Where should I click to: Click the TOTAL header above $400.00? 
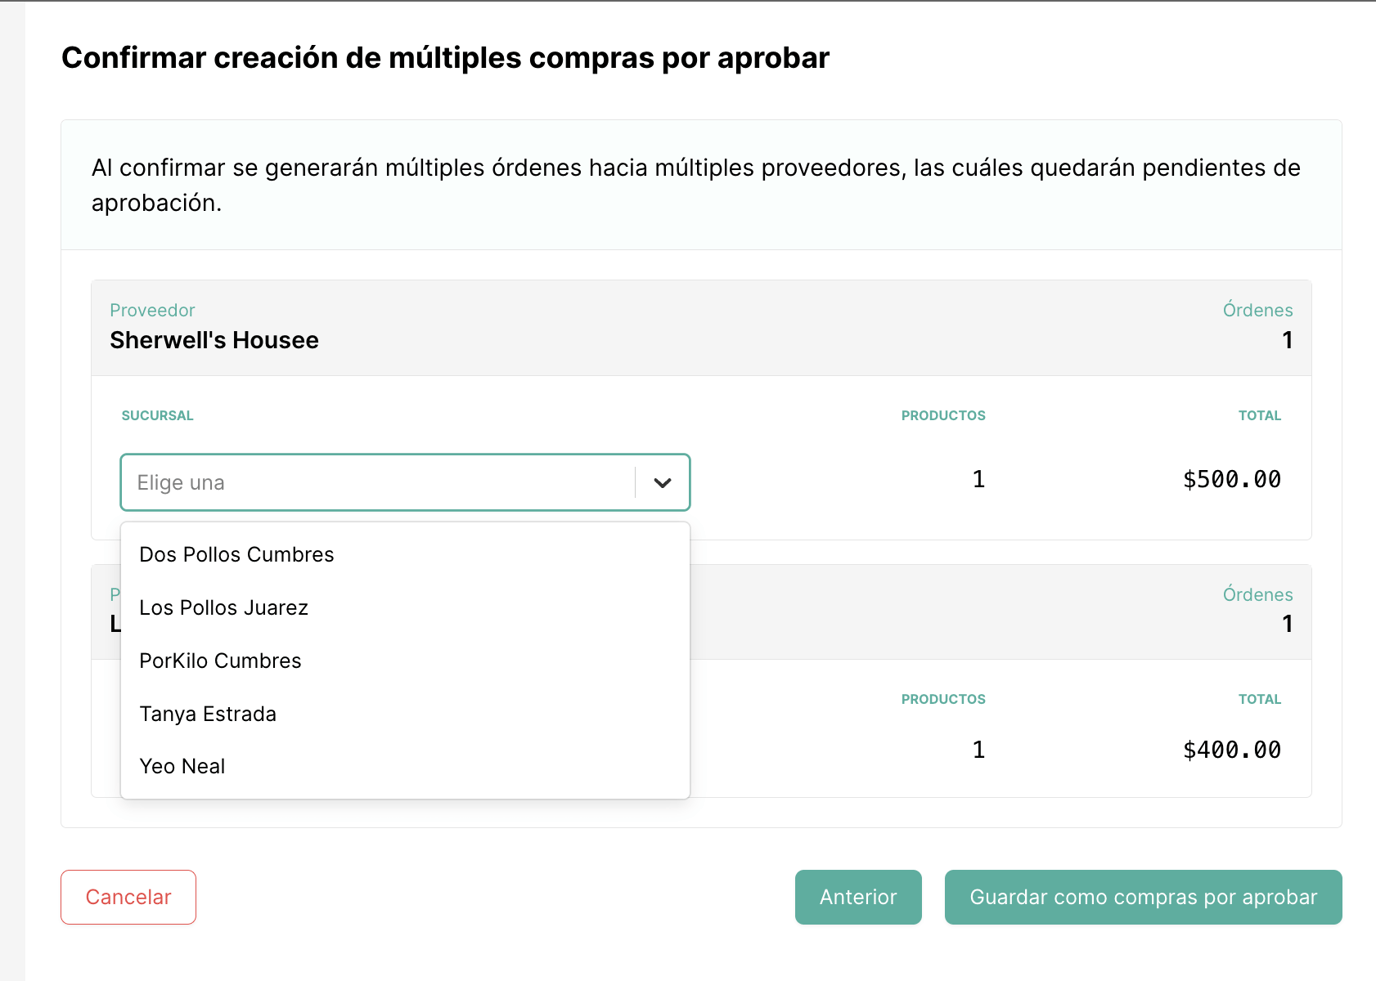click(x=1259, y=700)
